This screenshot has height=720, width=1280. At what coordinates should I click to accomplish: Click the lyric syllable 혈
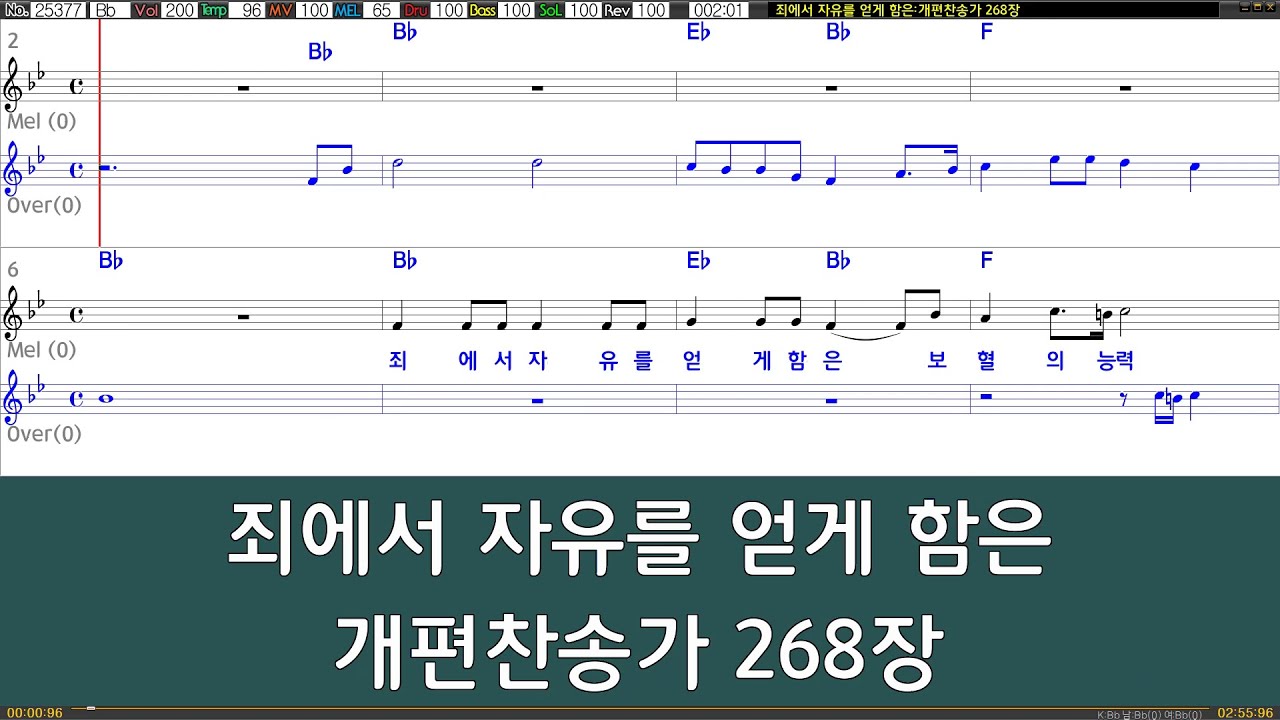click(x=987, y=361)
